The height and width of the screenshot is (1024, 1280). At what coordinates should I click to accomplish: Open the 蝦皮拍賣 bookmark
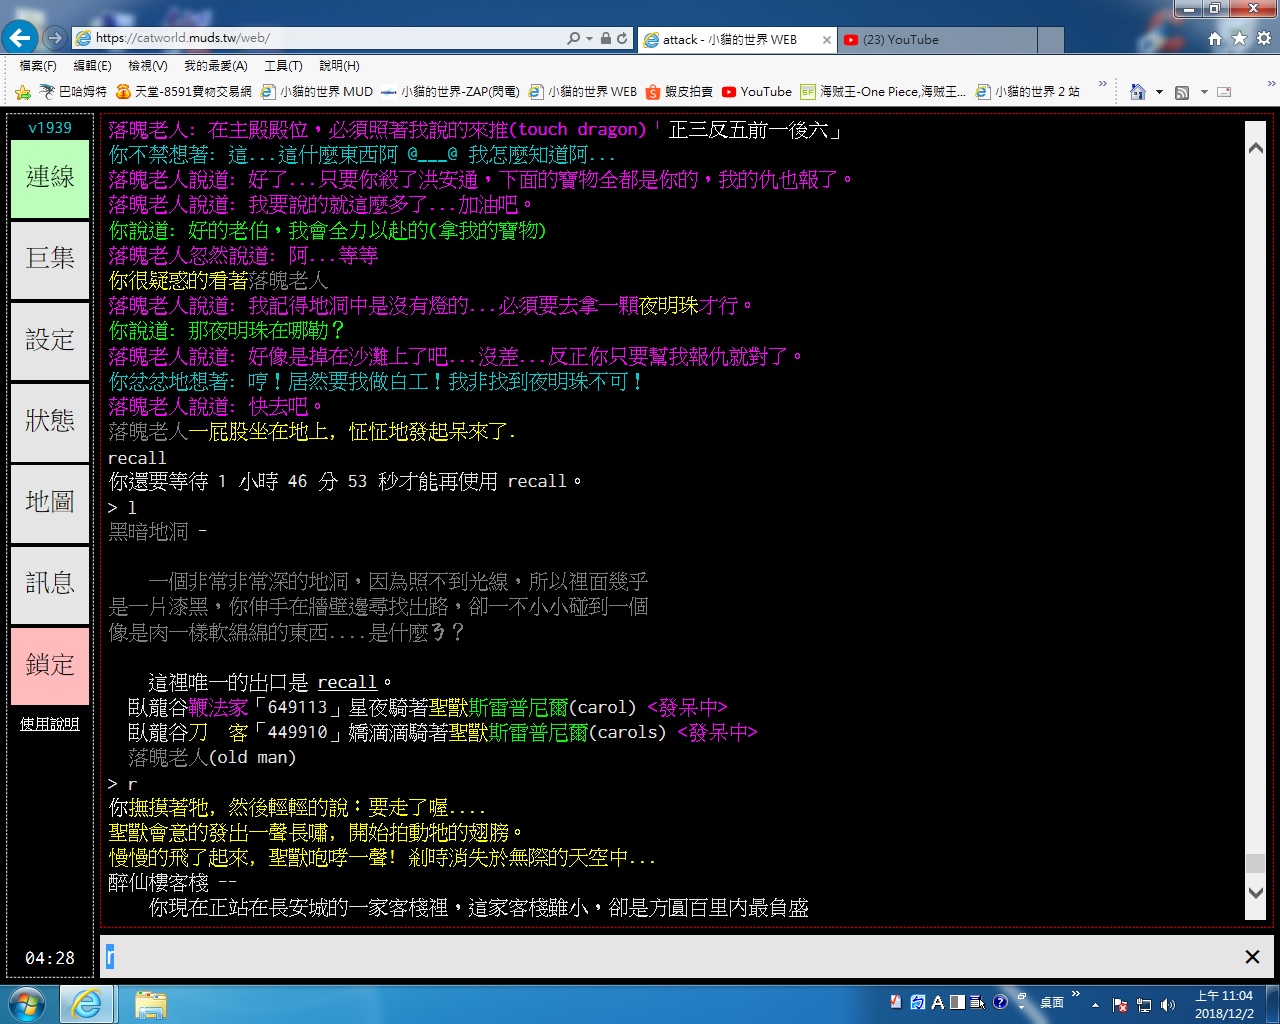coord(679,92)
